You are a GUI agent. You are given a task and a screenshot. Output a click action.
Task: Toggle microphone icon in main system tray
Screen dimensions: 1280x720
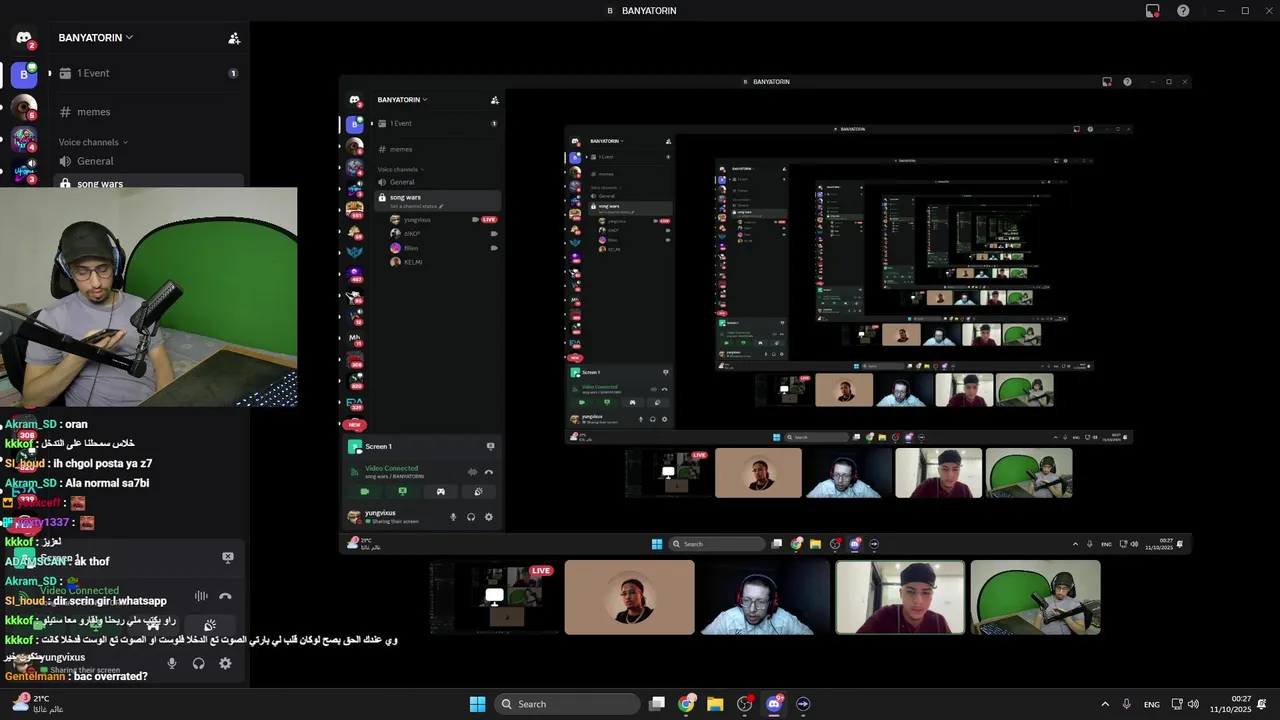1127,704
